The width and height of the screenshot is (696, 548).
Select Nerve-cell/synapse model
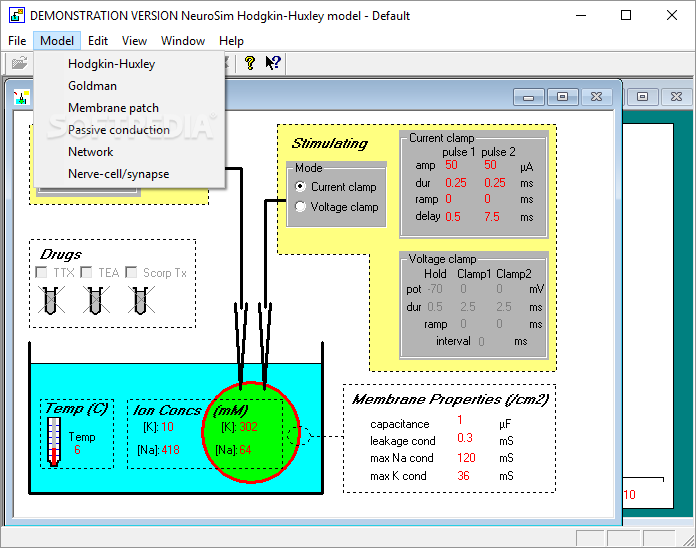(129, 174)
